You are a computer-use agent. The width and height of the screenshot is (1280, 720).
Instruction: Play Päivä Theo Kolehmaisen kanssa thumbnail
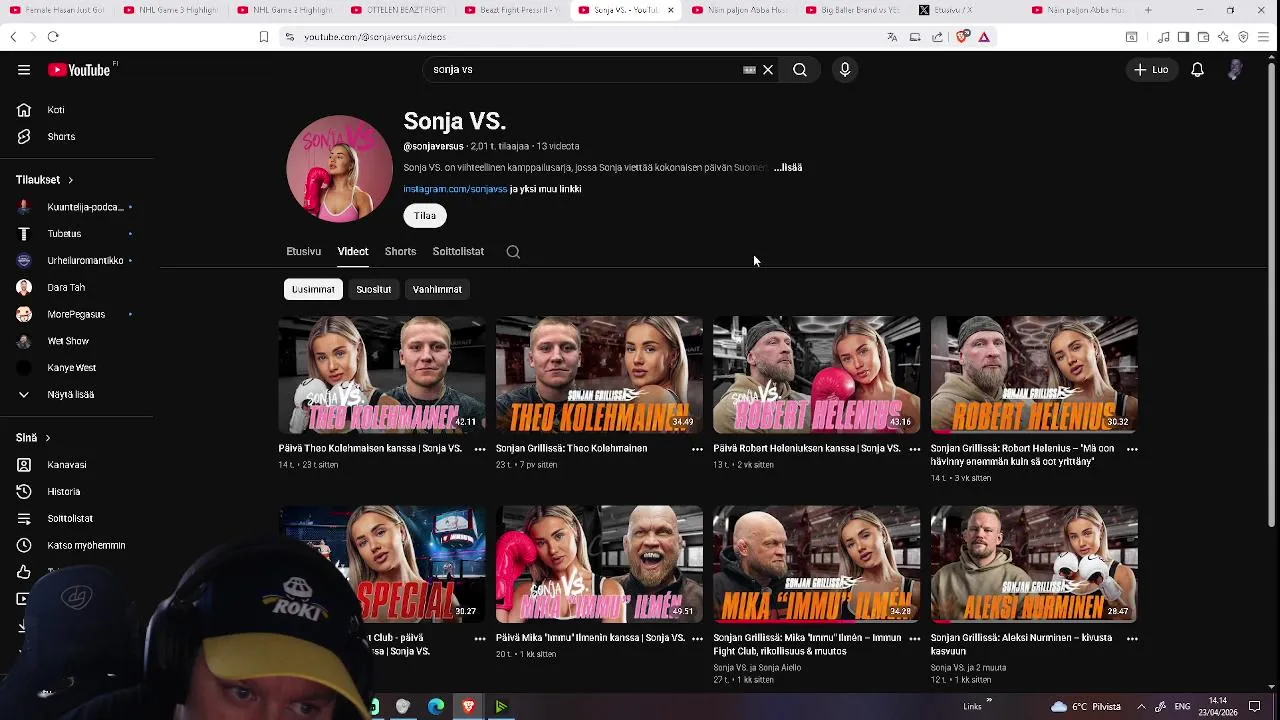[x=382, y=375]
